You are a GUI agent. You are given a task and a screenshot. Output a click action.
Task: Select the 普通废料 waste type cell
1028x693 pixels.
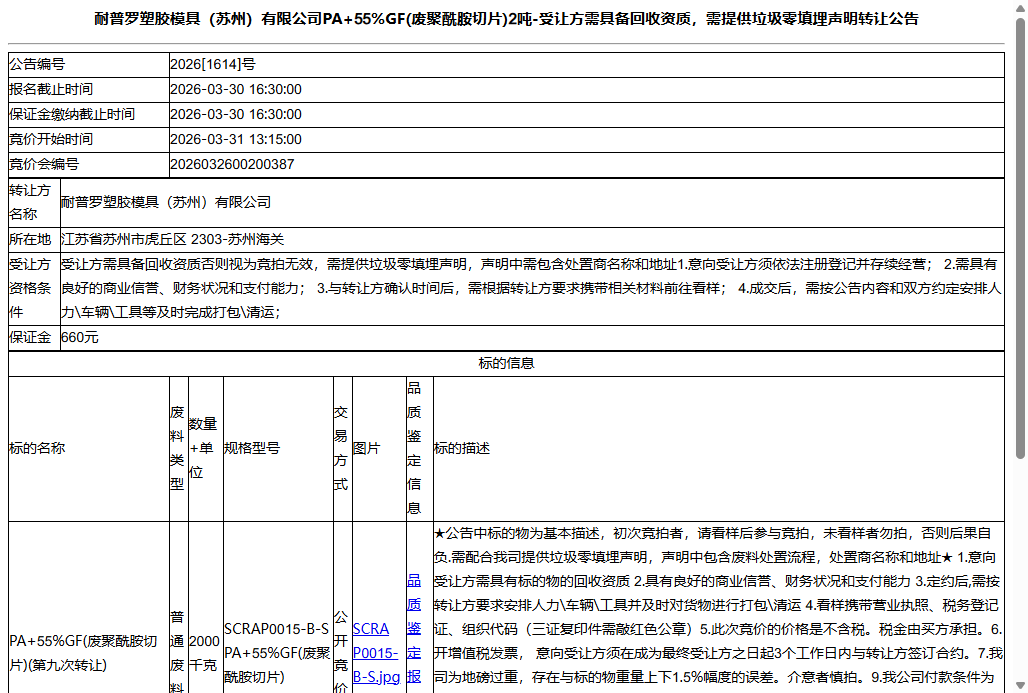point(175,650)
